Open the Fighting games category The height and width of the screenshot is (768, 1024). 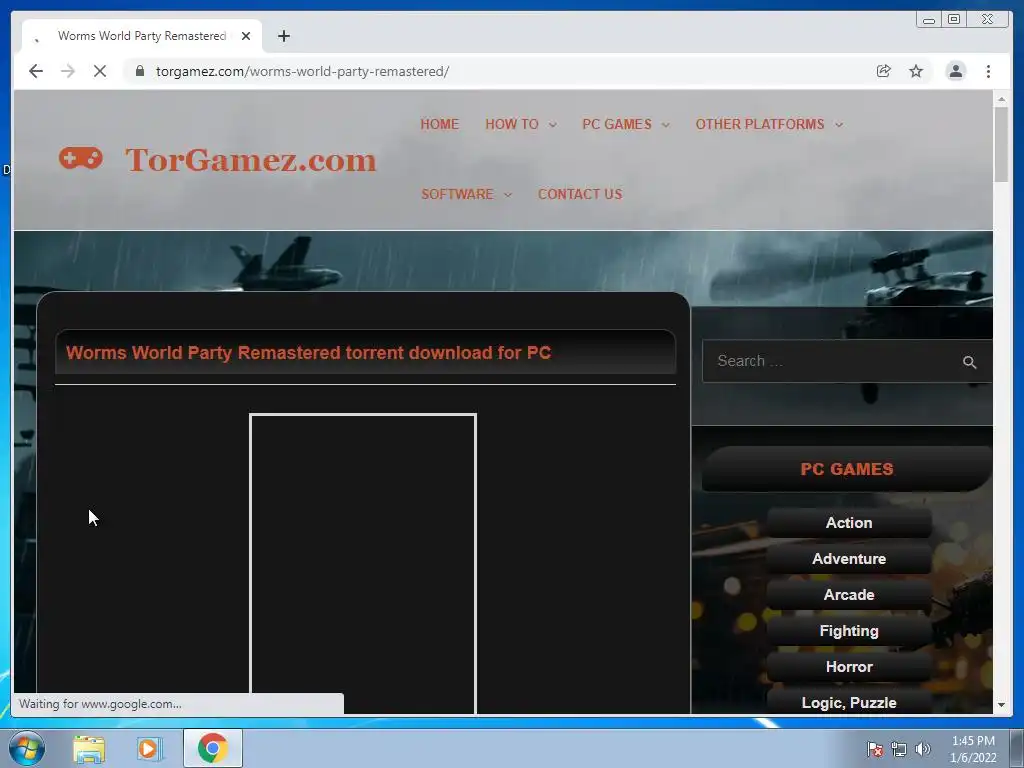849,631
